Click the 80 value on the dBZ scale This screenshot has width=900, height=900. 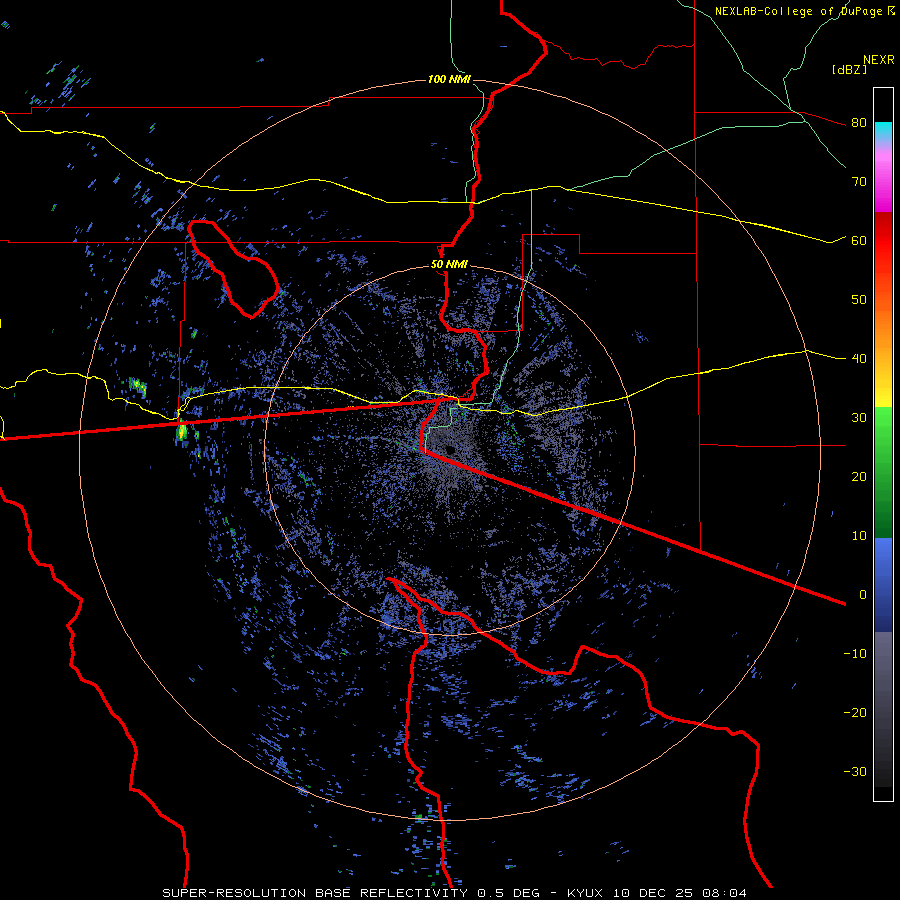(859, 123)
